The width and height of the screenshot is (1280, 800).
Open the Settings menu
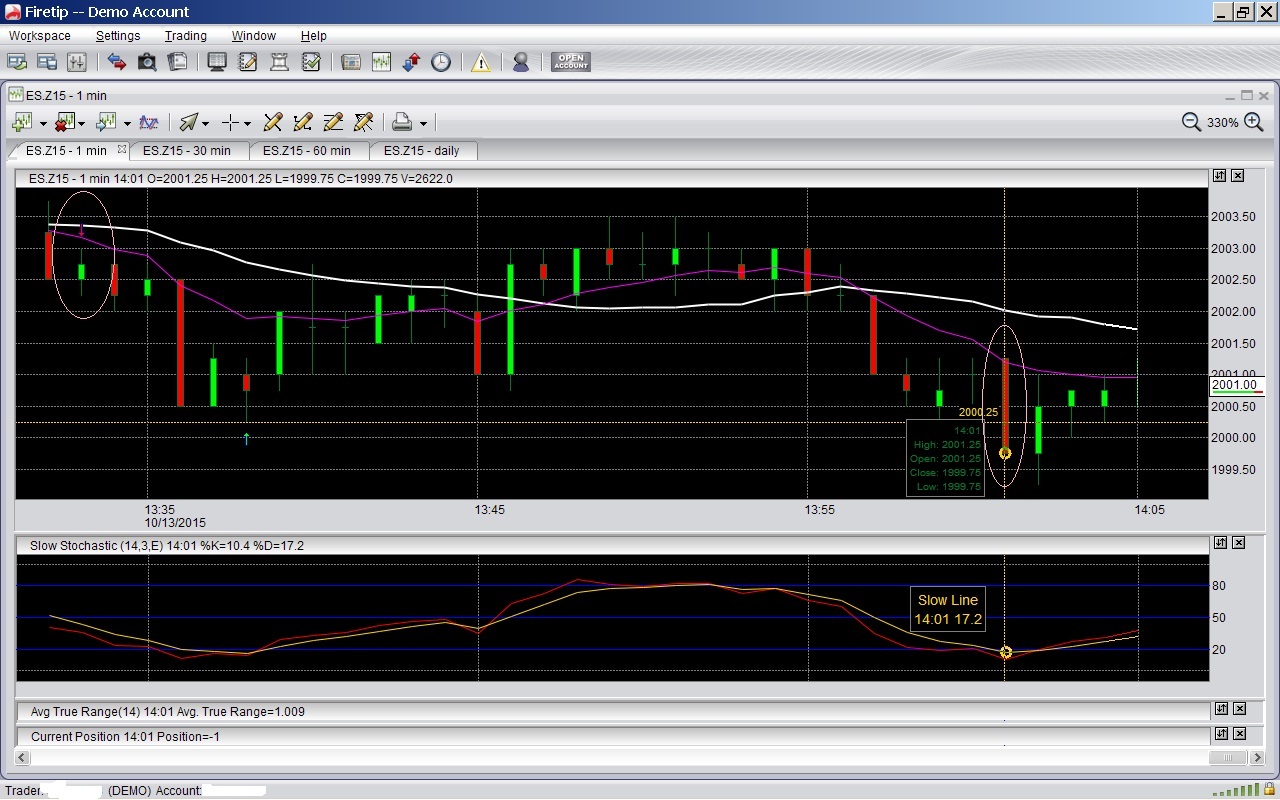point(118,35)
